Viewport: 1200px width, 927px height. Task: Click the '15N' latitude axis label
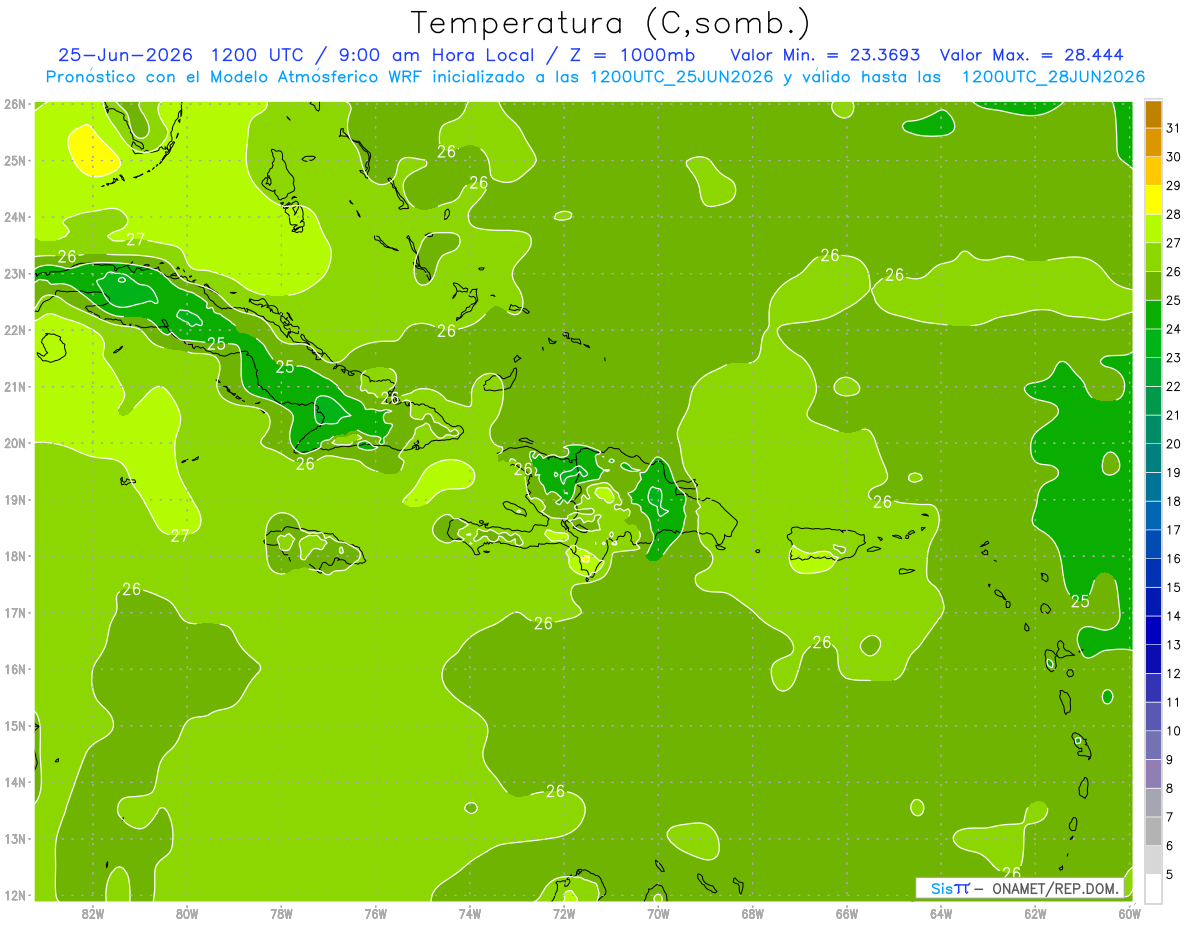click(x=14, y=725)
